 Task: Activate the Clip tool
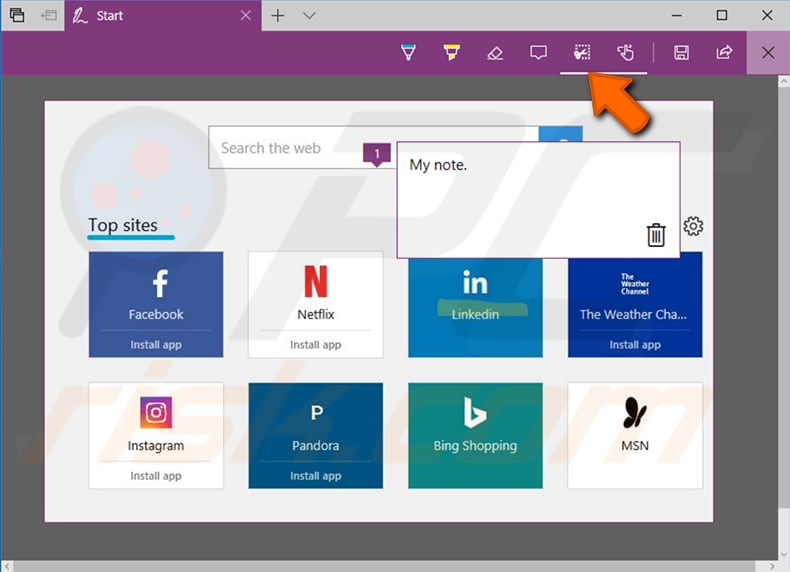(x=582, y=52)
